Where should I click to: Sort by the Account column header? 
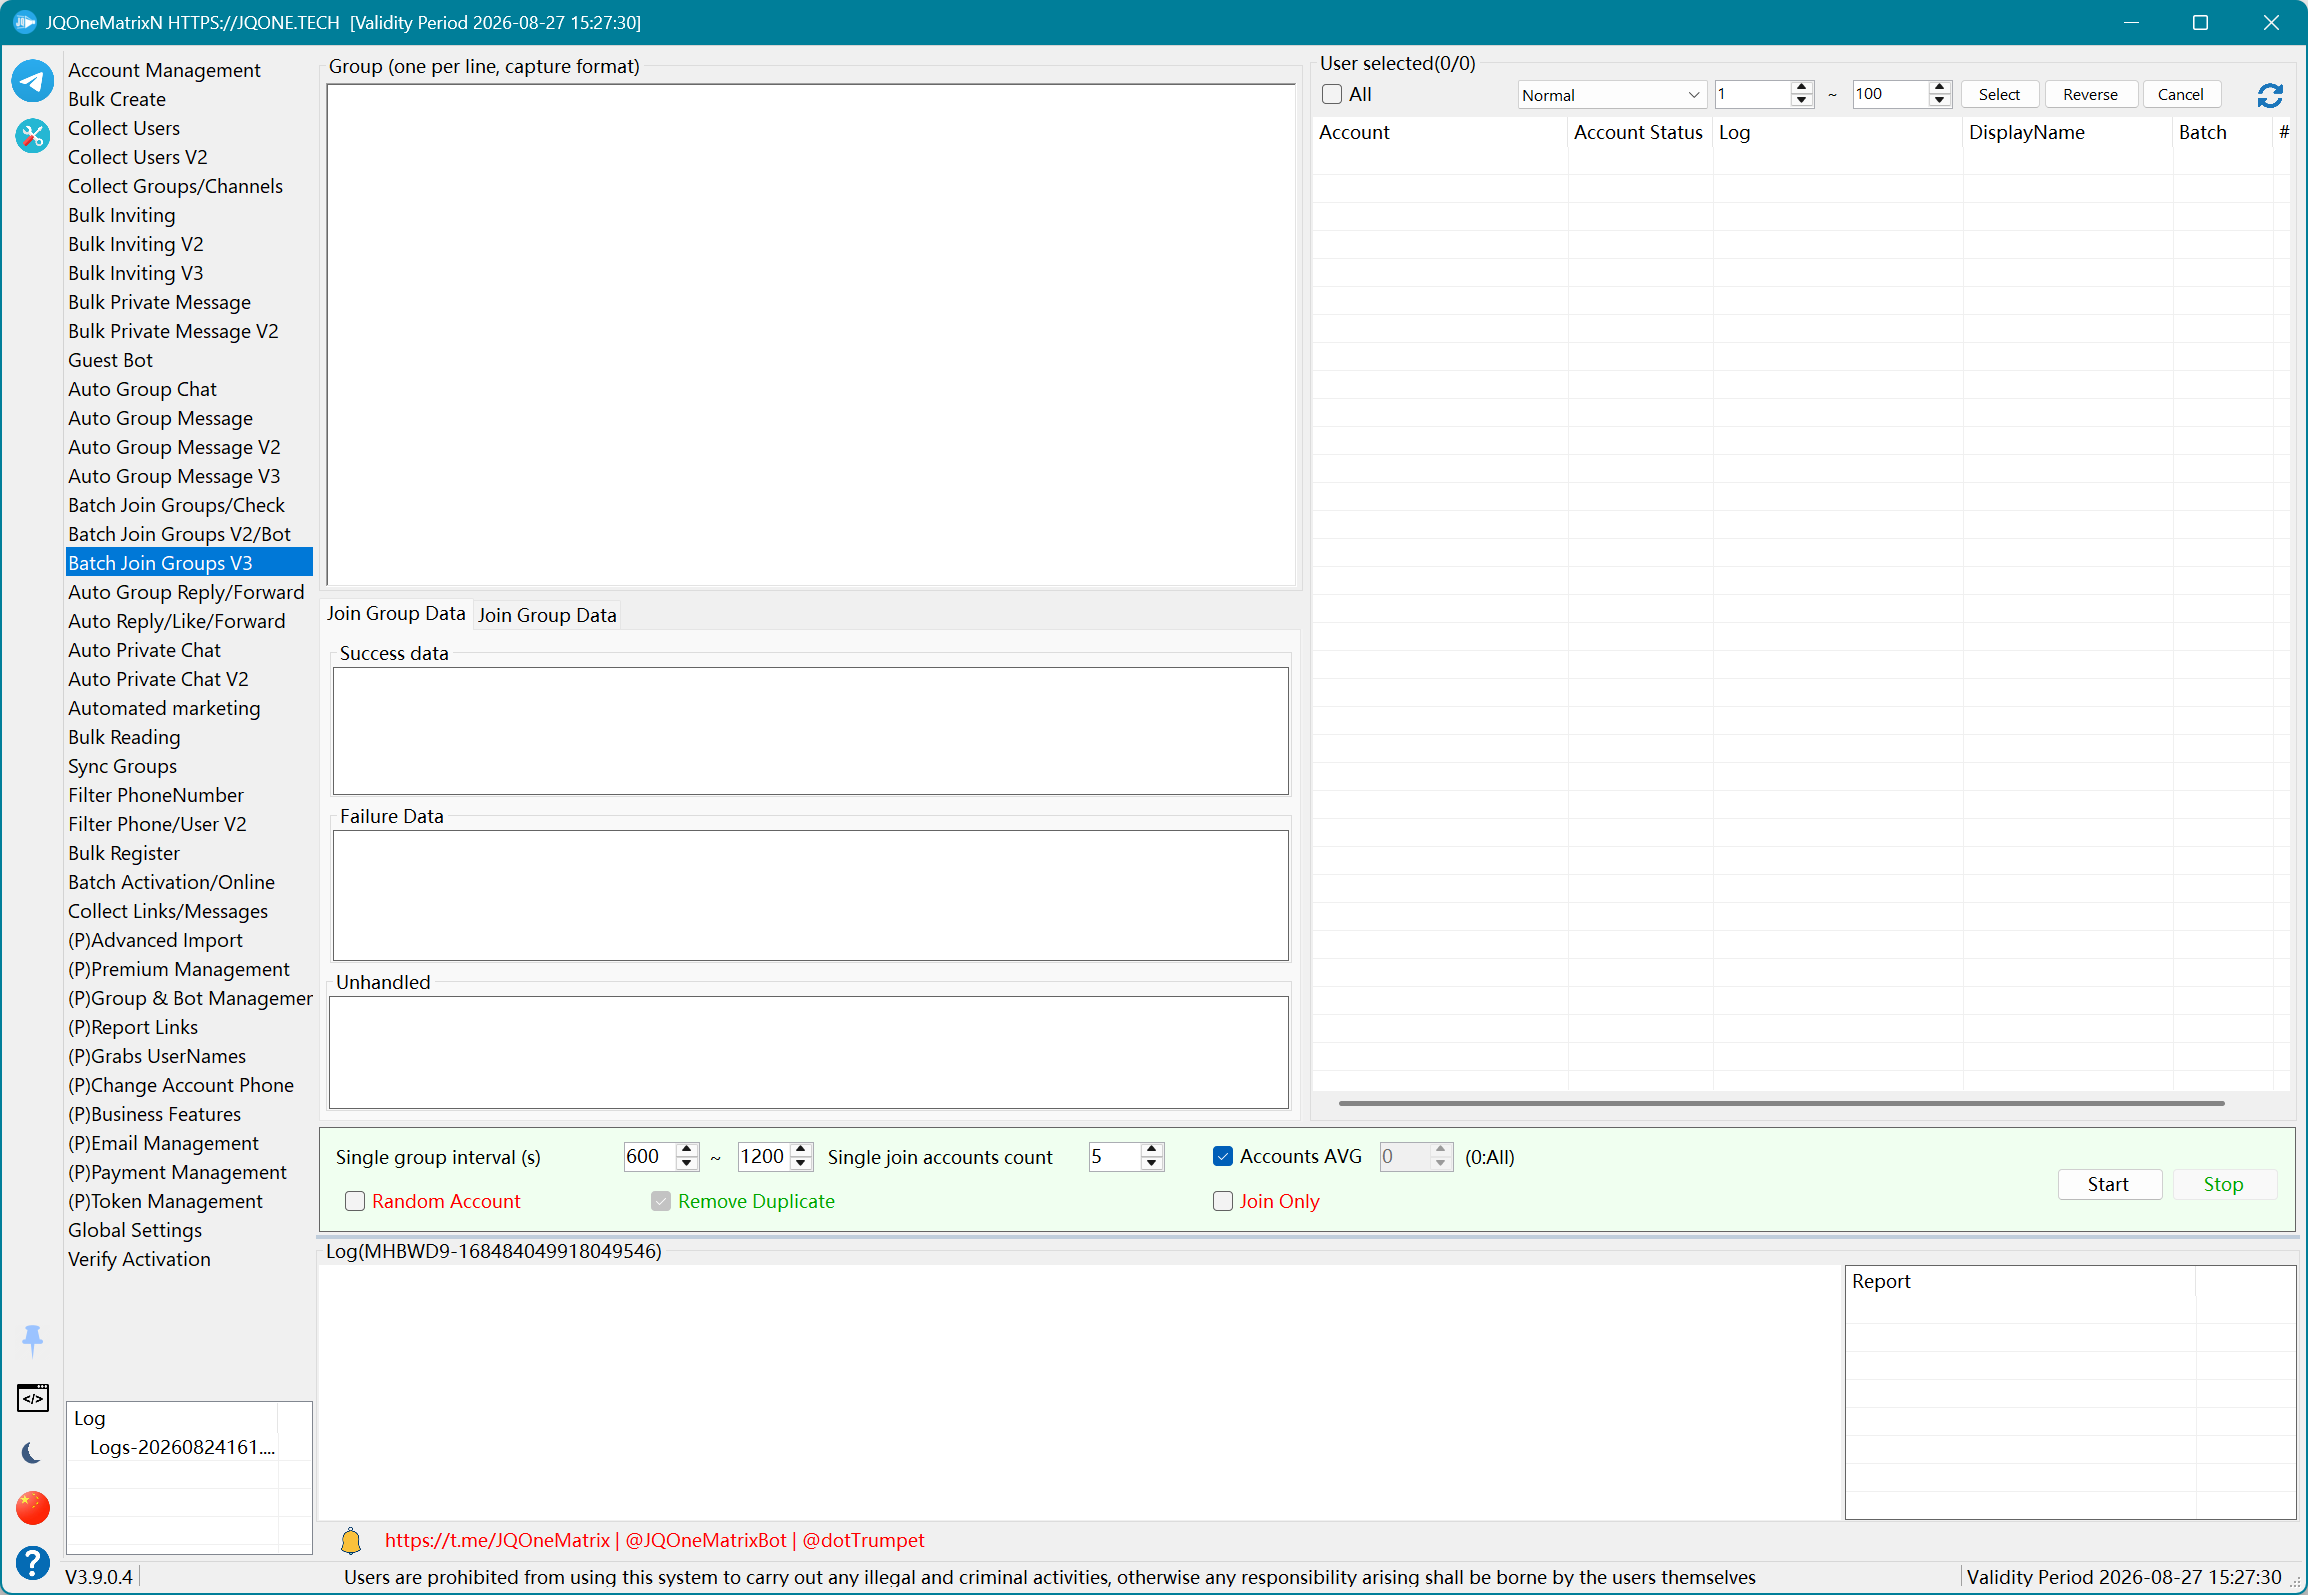[1440, 132]
